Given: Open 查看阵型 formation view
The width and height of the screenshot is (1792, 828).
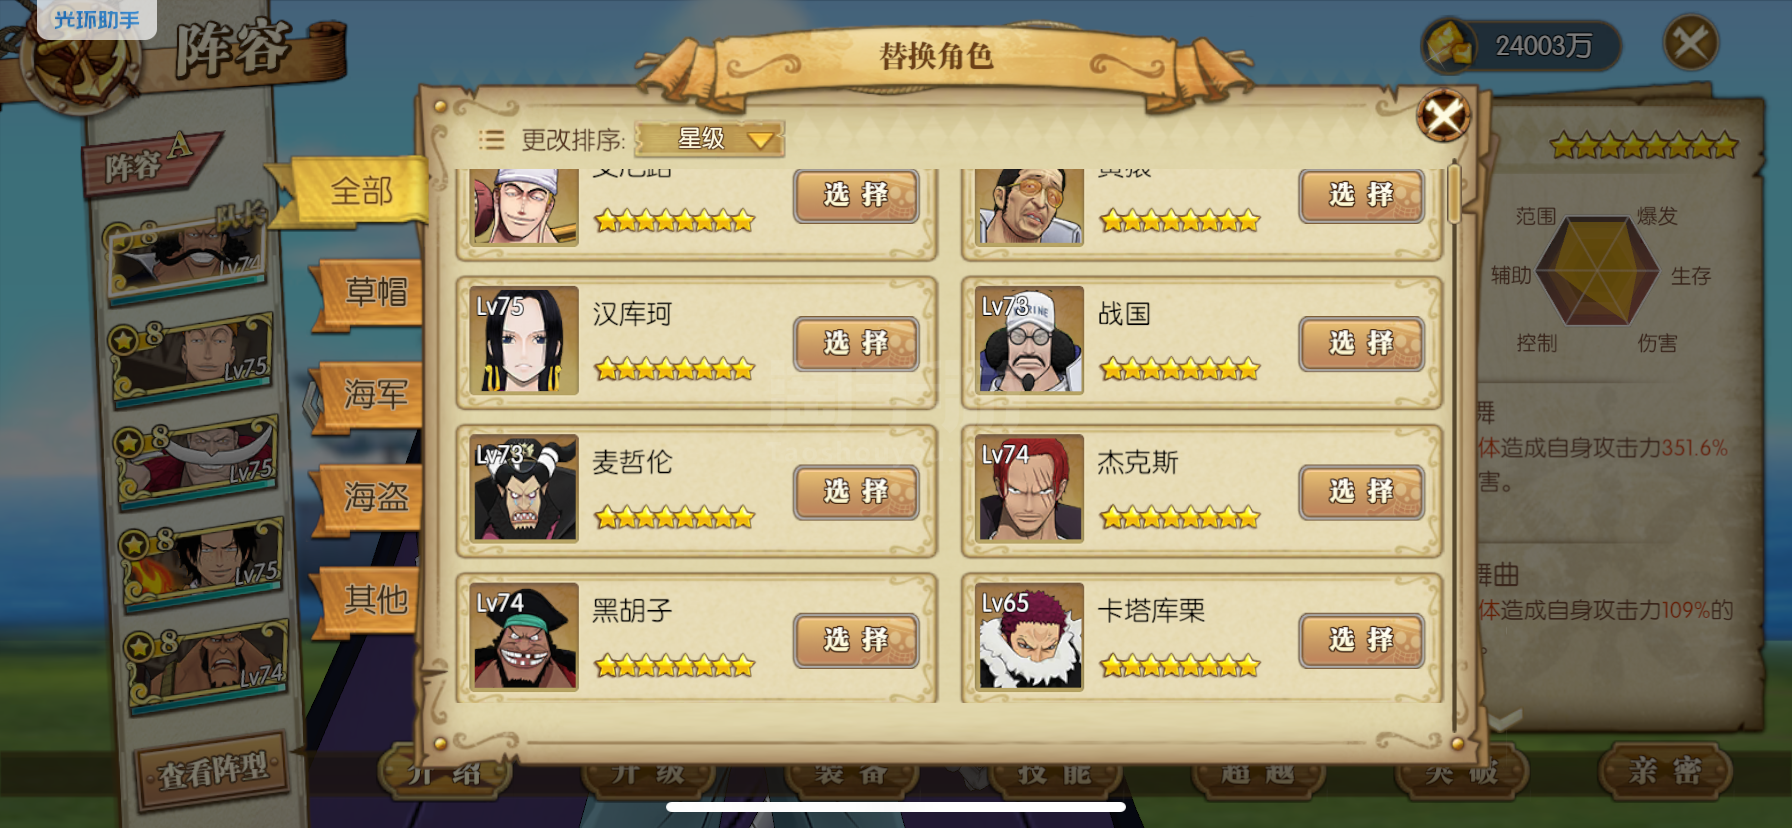Looking at the screenshot, I should pyautogui.click(x=213, y=771).
